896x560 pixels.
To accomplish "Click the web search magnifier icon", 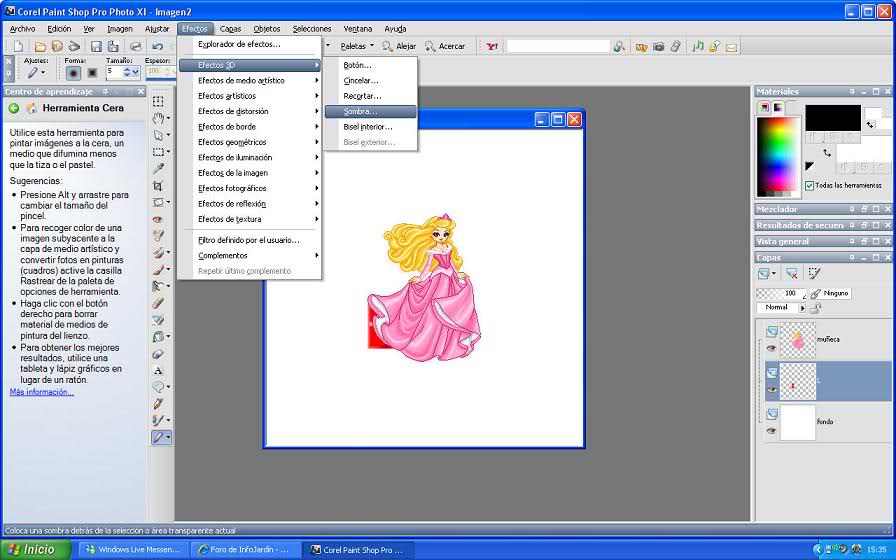I will pyautogui.click(x=619, y=46).
